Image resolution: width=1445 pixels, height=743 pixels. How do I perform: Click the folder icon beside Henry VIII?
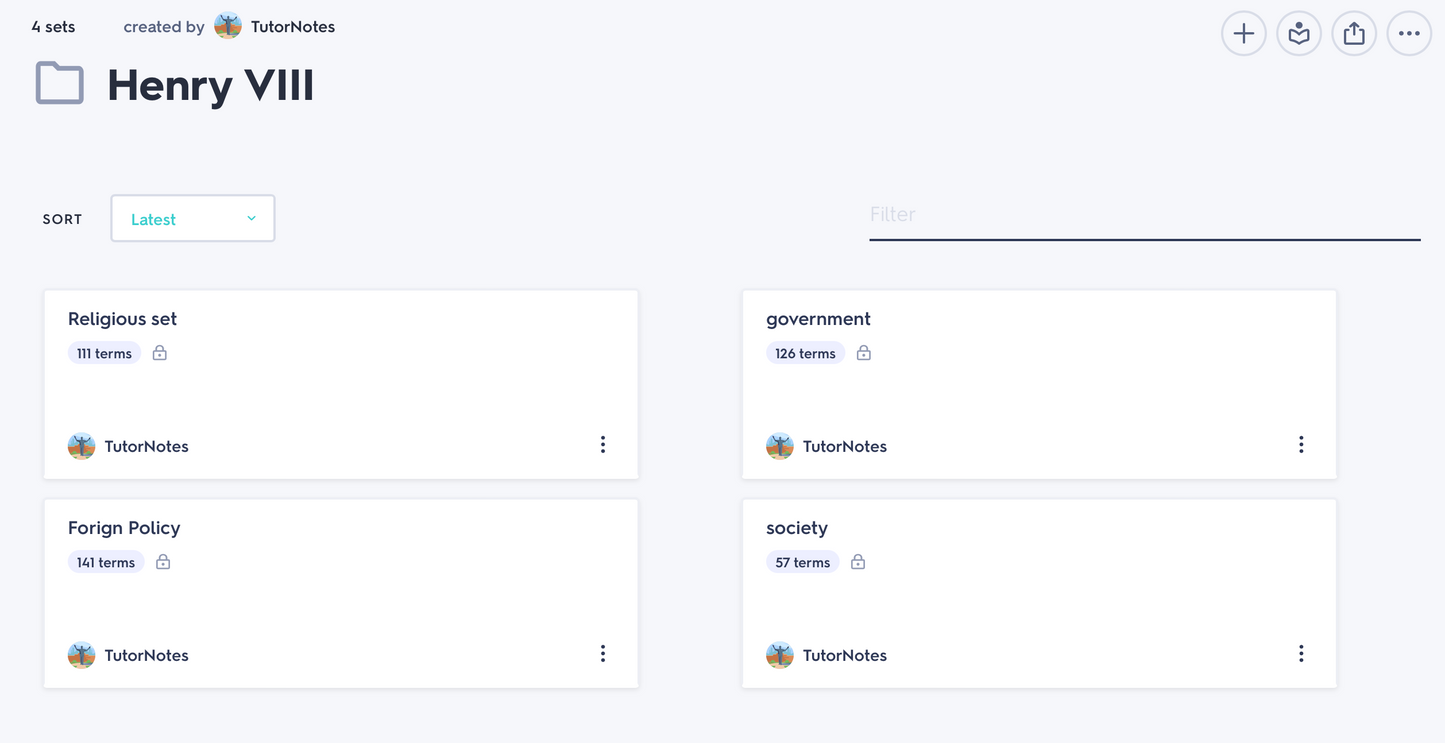pos(60,84)
